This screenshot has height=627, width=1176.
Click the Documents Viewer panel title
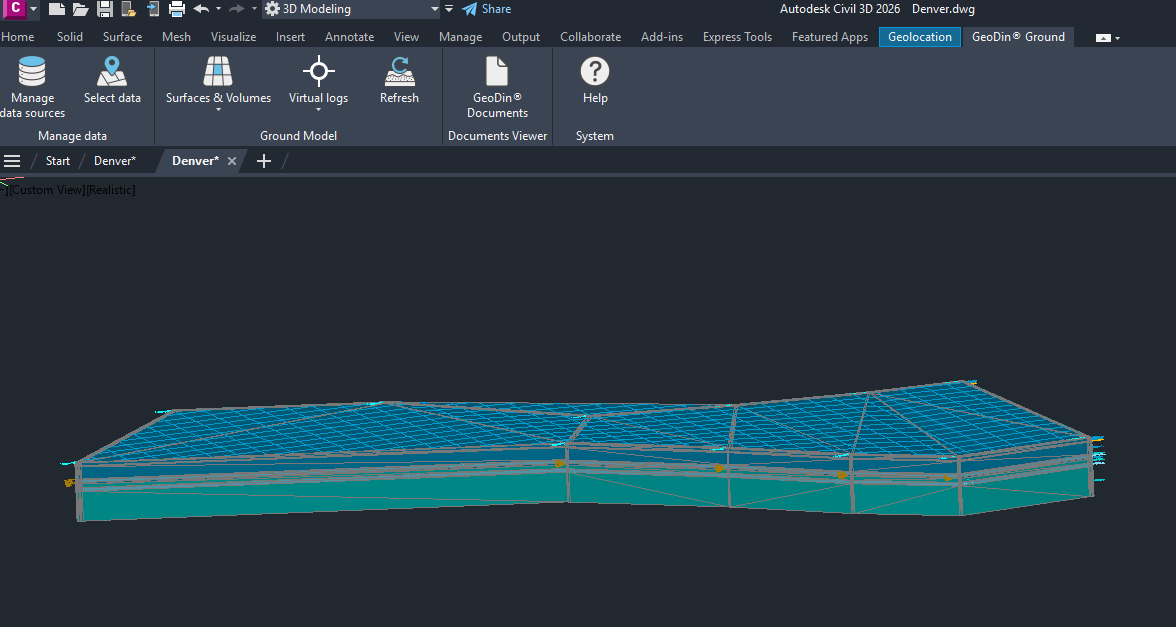click(498, 136)
